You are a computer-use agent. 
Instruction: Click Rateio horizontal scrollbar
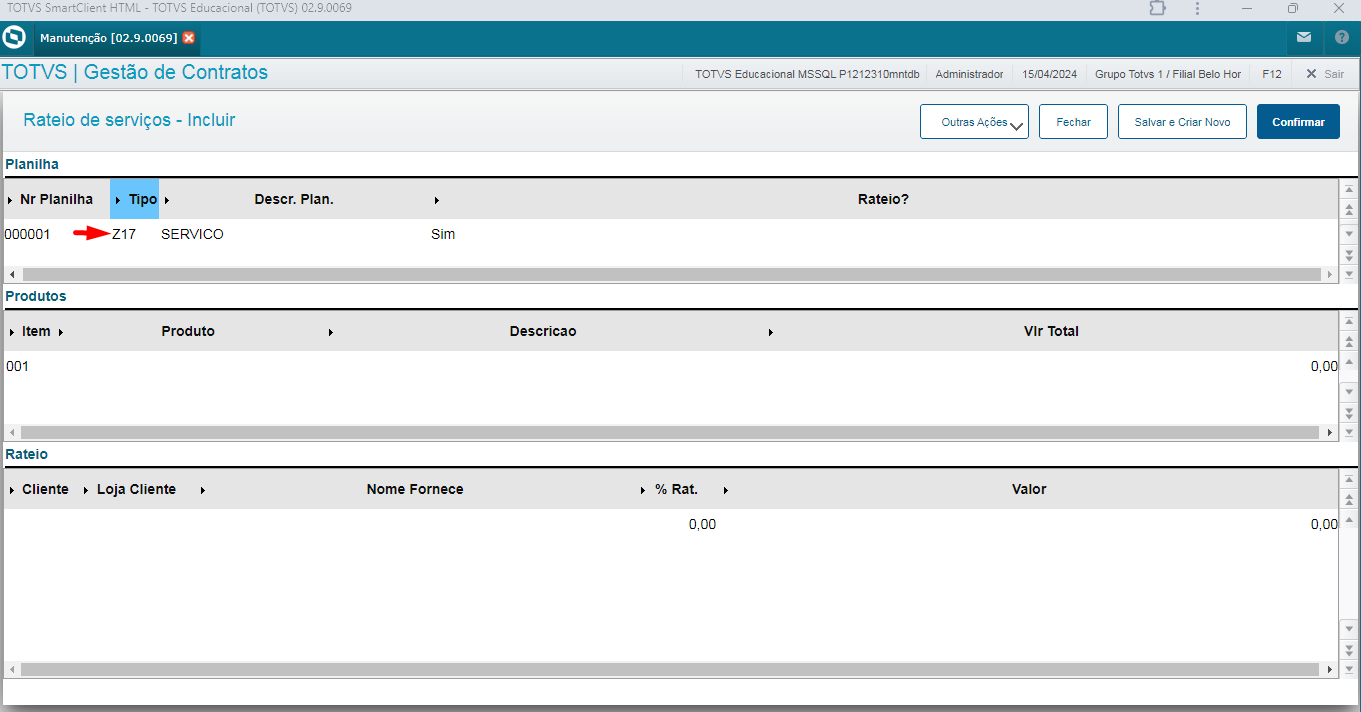click(x=671, y=669)
